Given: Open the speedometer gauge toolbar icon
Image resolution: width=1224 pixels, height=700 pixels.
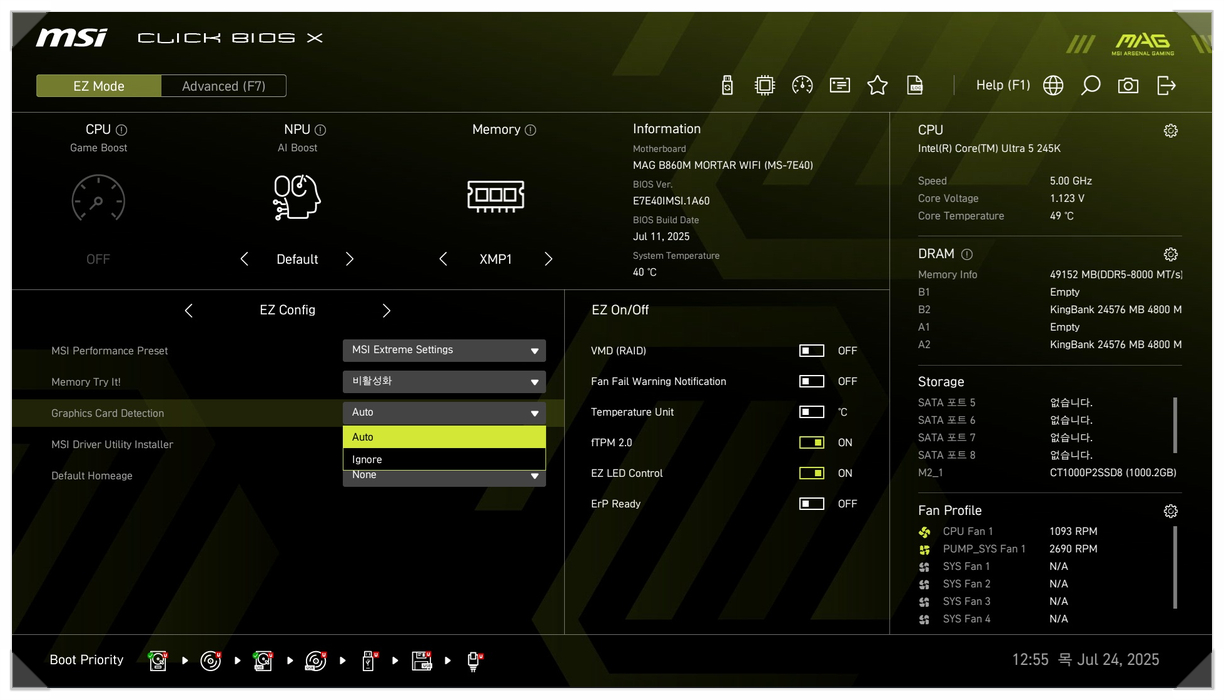Looking at the screenshot, I should (802, 86).
